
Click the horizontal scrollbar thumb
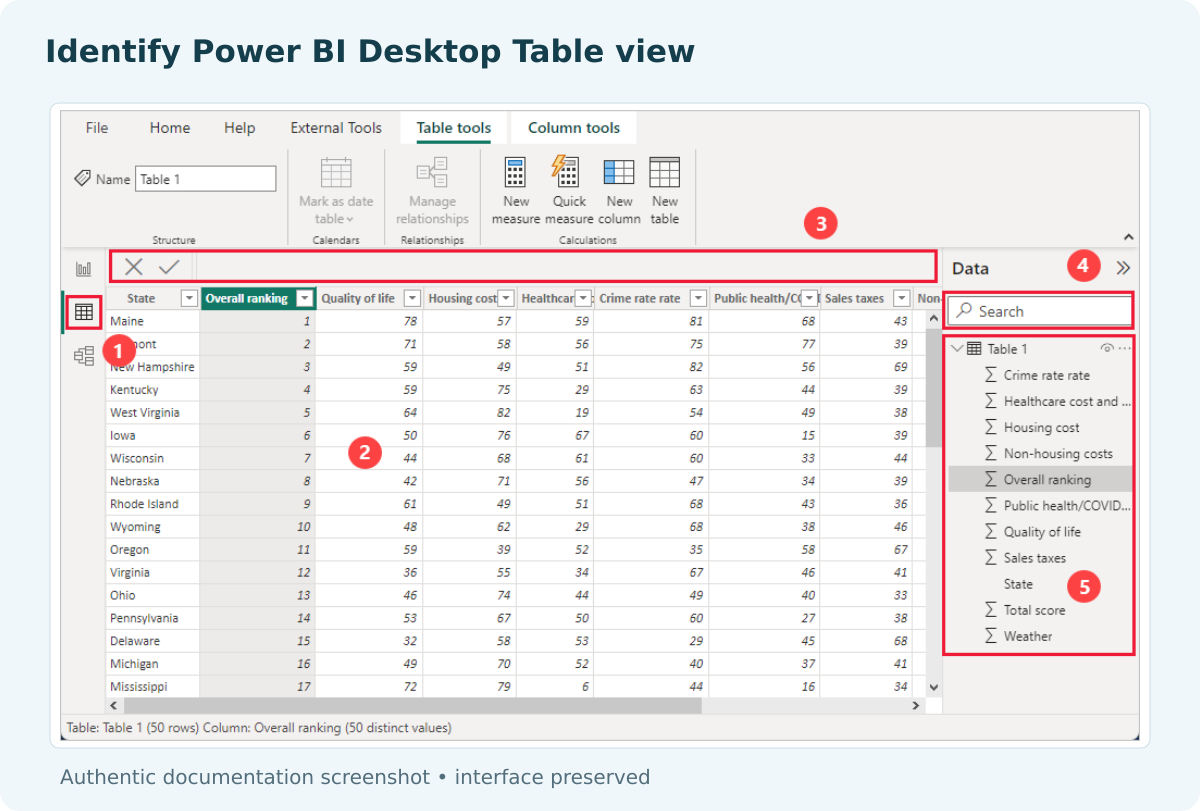click(413, 705)
